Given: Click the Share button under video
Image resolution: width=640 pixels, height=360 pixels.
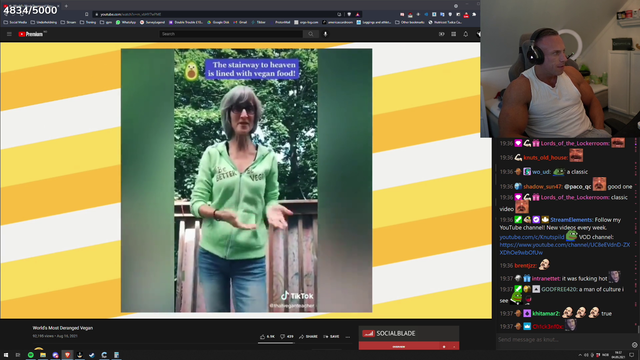Looking at the screenshot, I should [308, 337].
